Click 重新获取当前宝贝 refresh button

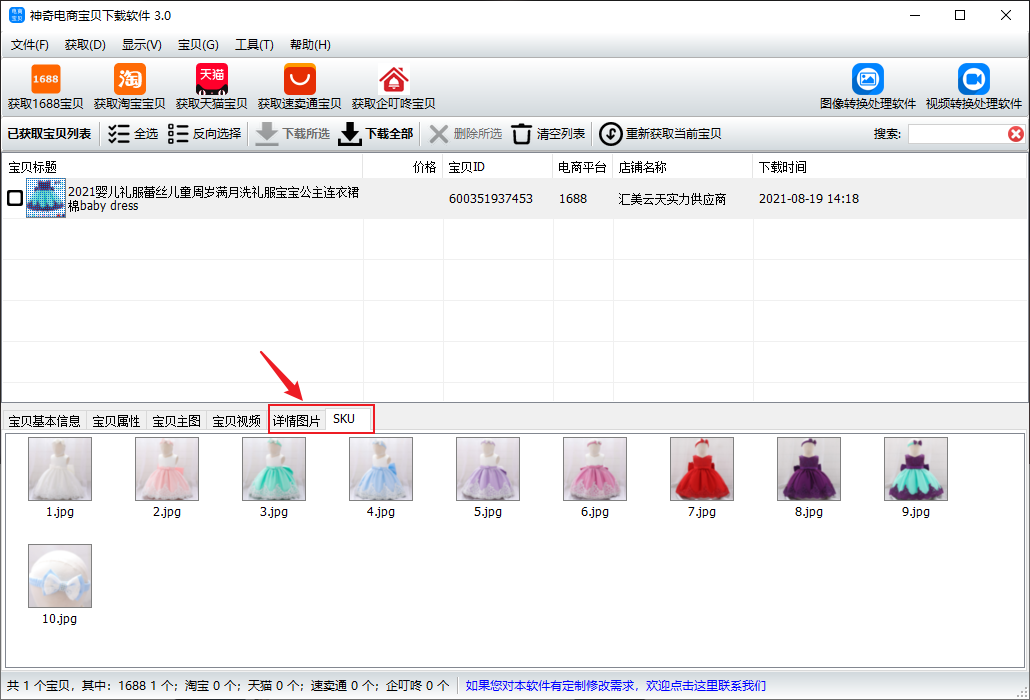pos(660,134)
